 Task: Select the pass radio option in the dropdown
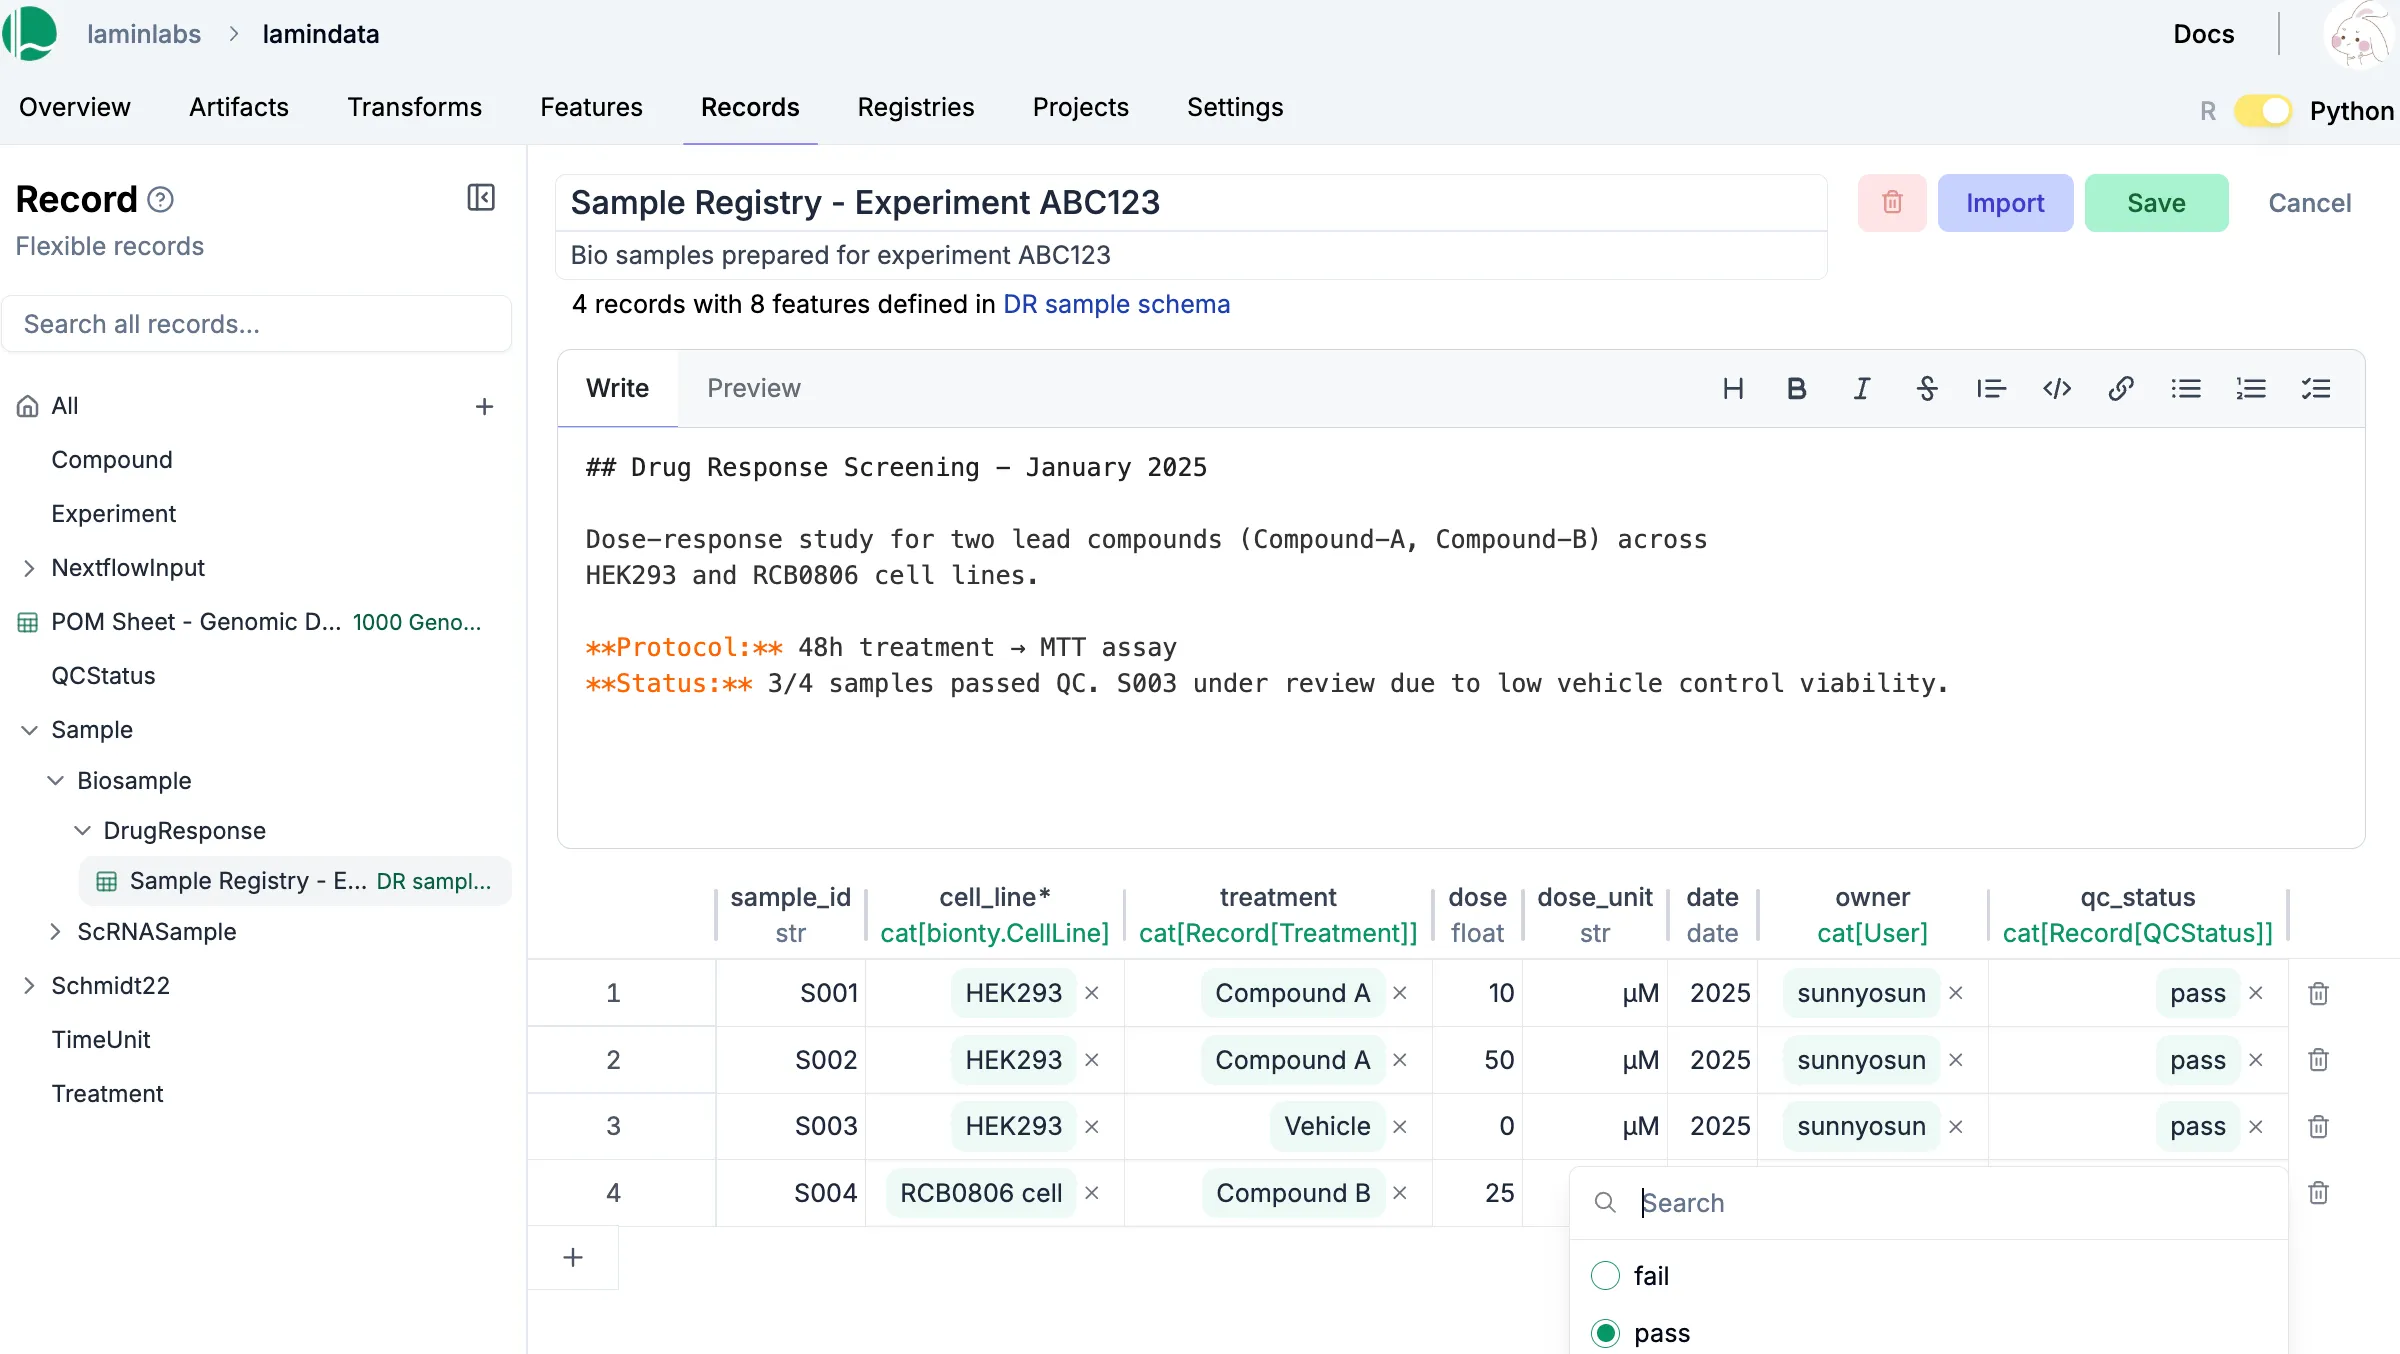point(1605,1333)
